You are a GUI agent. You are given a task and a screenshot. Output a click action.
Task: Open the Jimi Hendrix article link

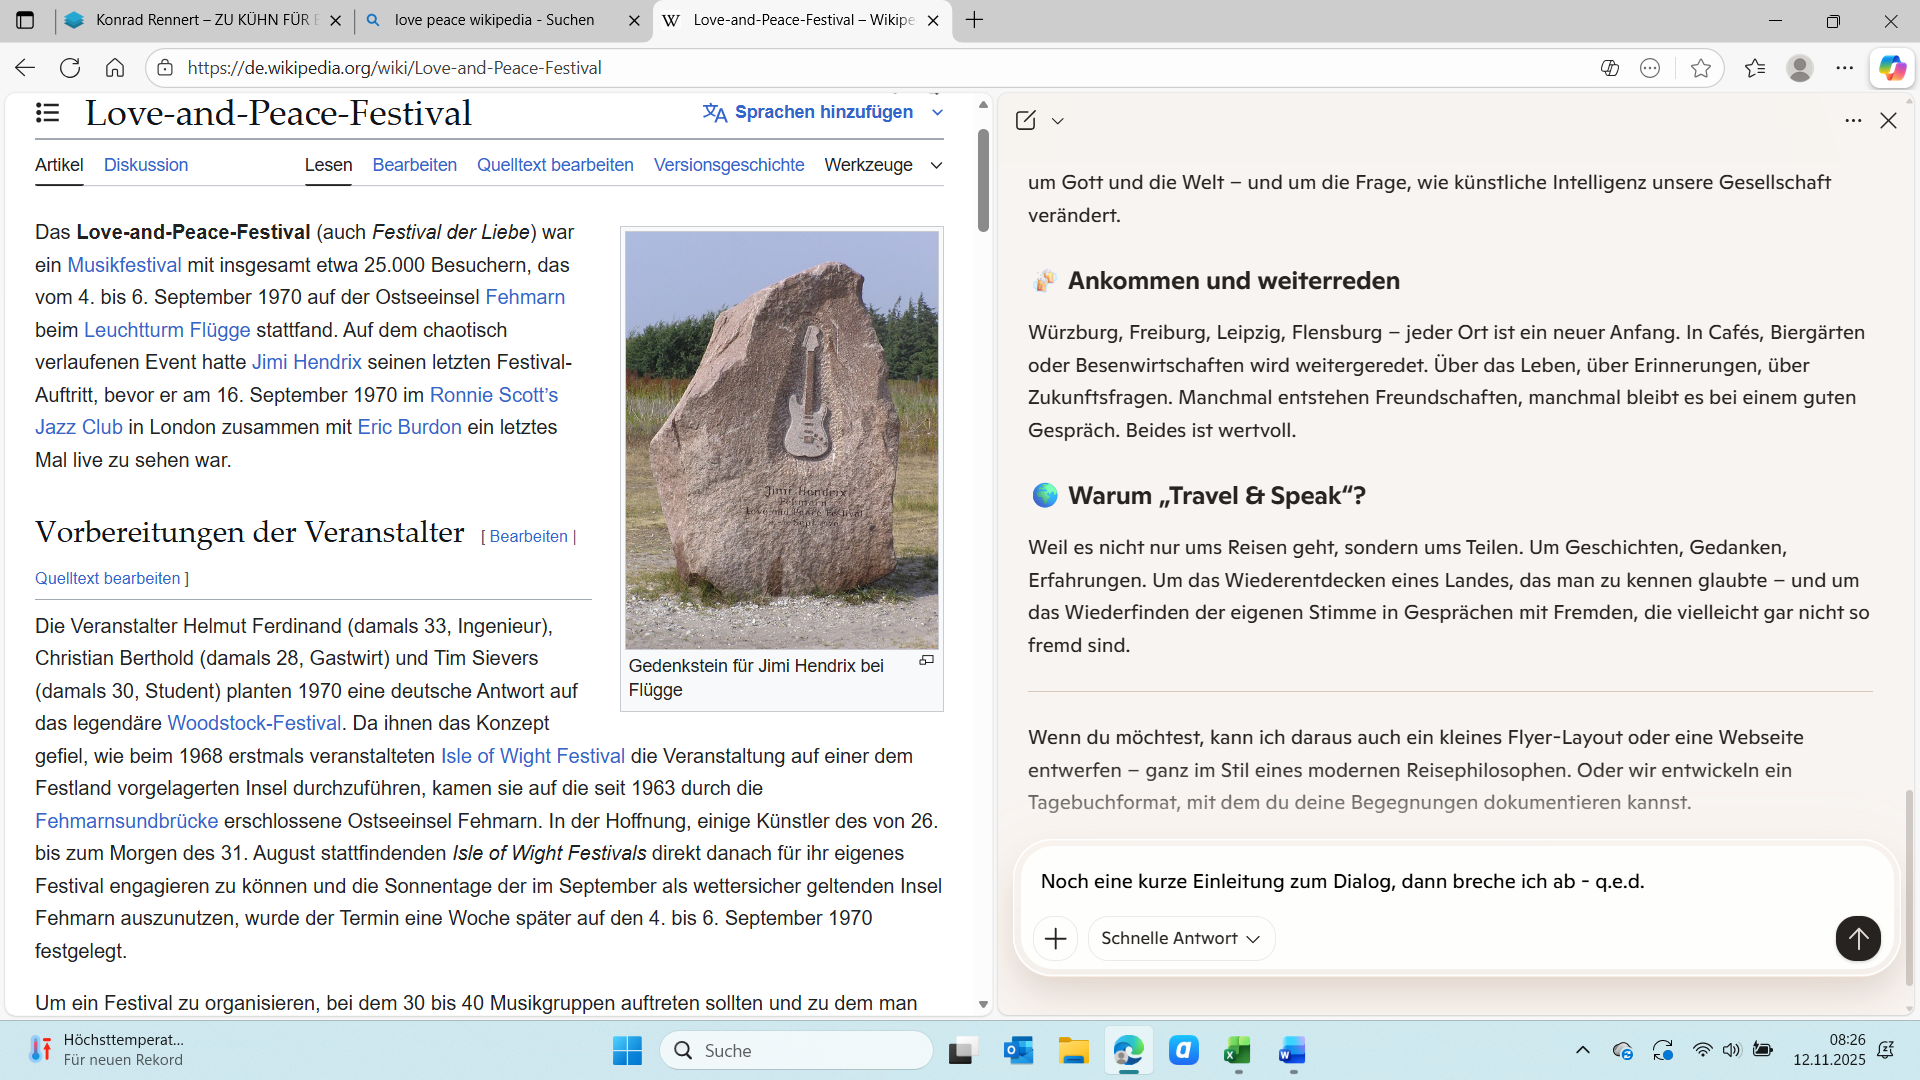pyautogui.click(x=306, y=362)
